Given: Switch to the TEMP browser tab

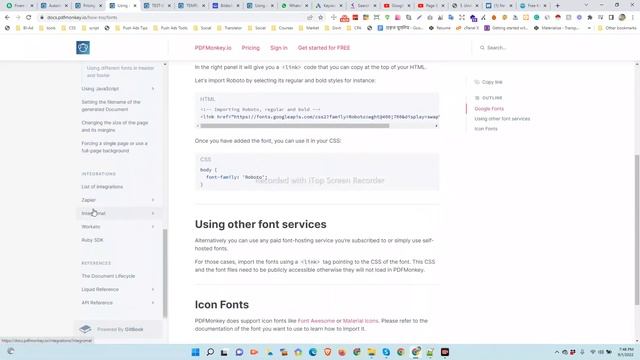Looking at the screenshot, I should (191, 6).
